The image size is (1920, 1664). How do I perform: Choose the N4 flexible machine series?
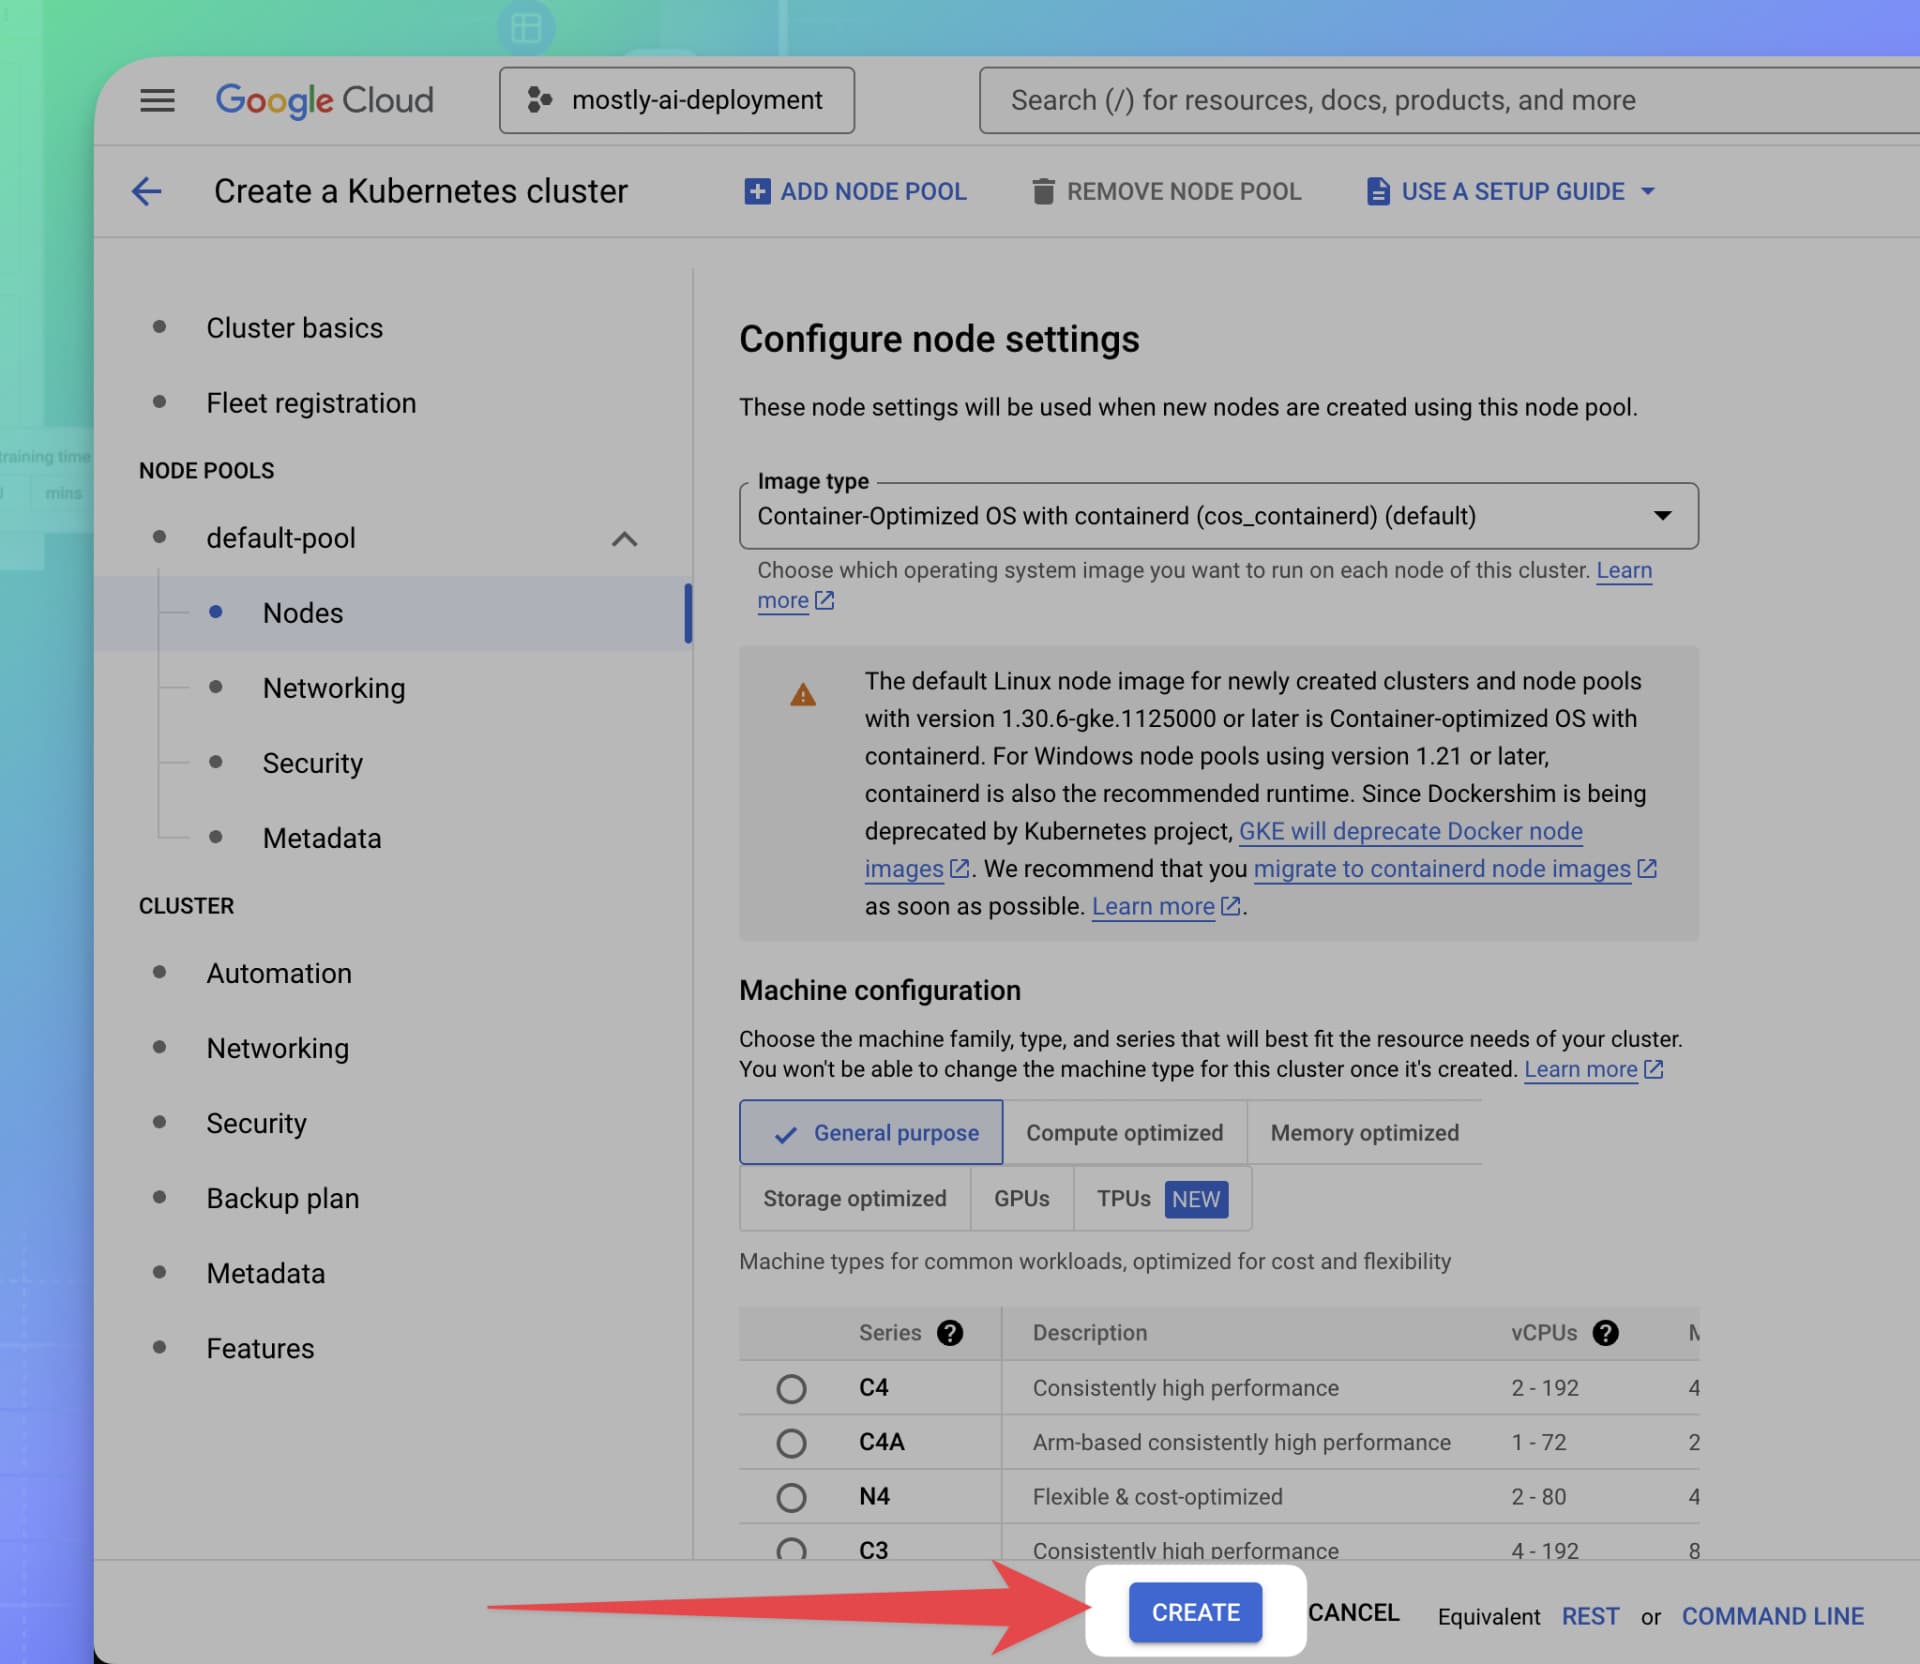point(791,1497)
